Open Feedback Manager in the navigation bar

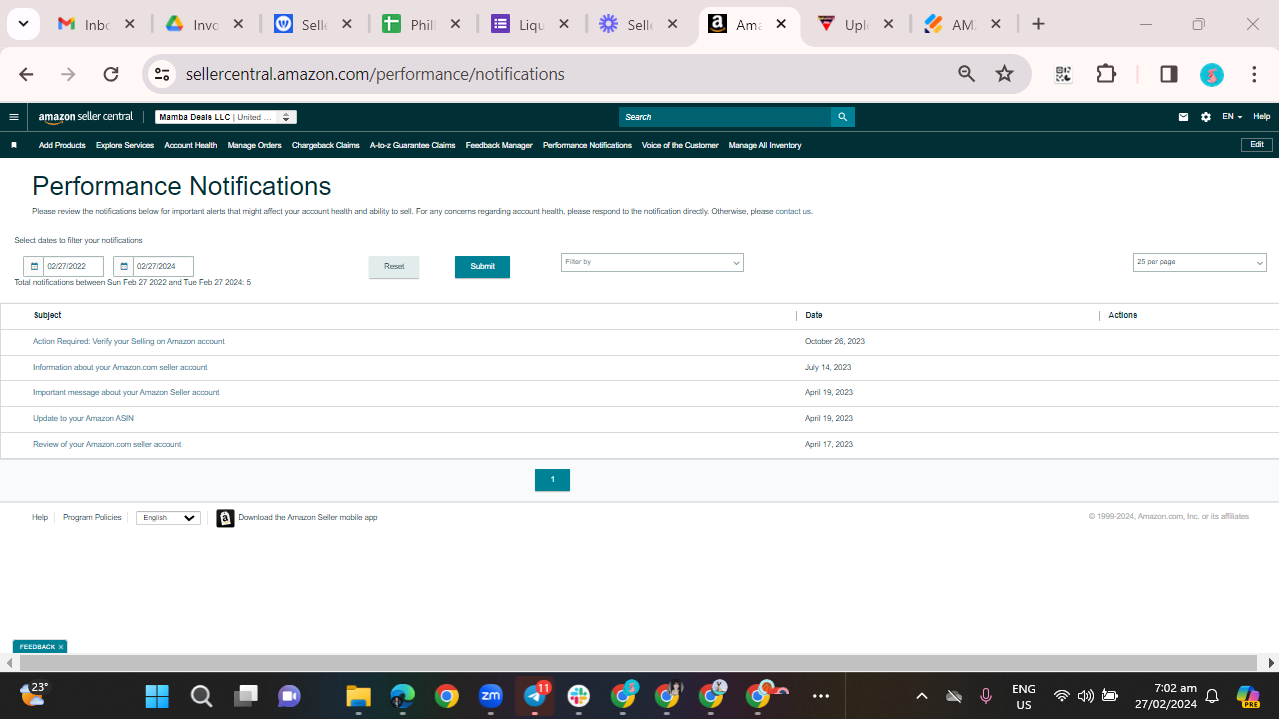coord(499,145)
